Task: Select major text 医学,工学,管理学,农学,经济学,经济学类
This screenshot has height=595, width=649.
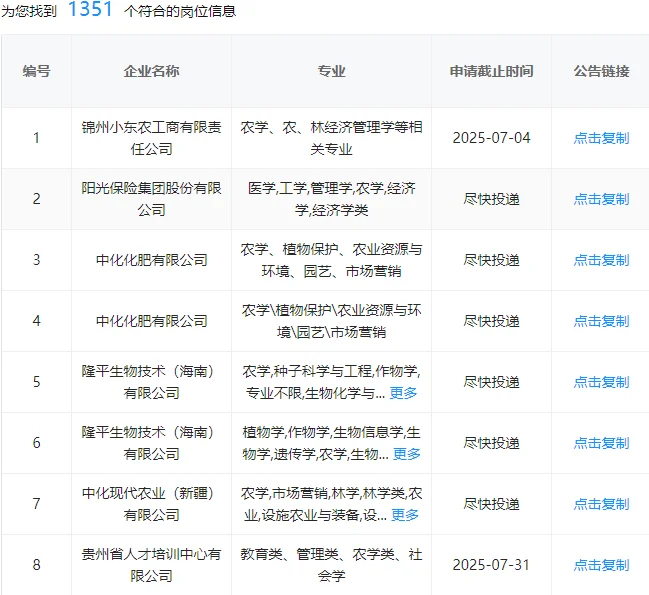Action: pyautogui.click(x=332, y=199)
